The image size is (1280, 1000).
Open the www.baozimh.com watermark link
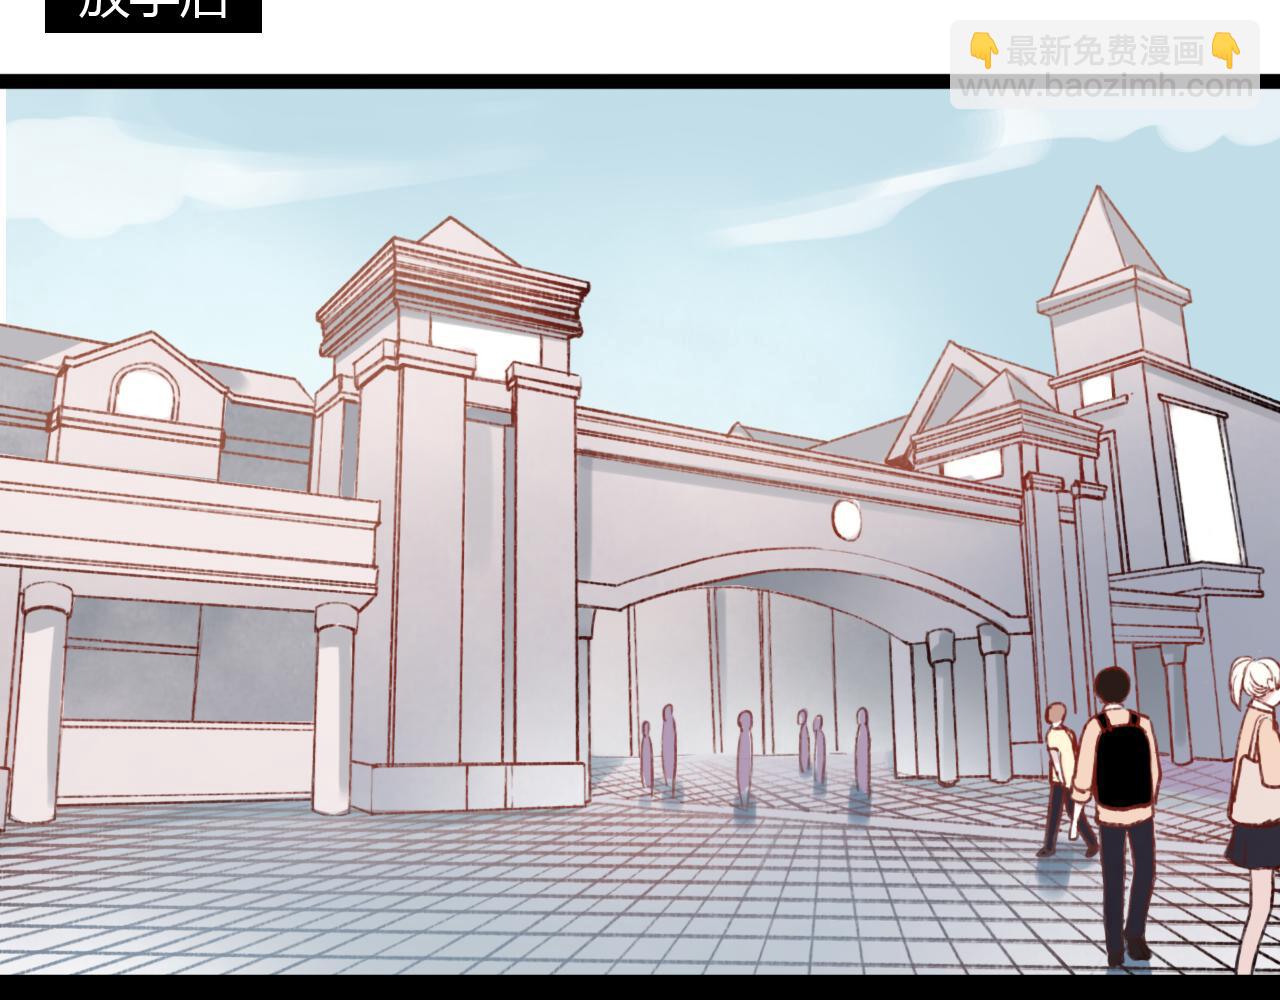point(1105,88)
